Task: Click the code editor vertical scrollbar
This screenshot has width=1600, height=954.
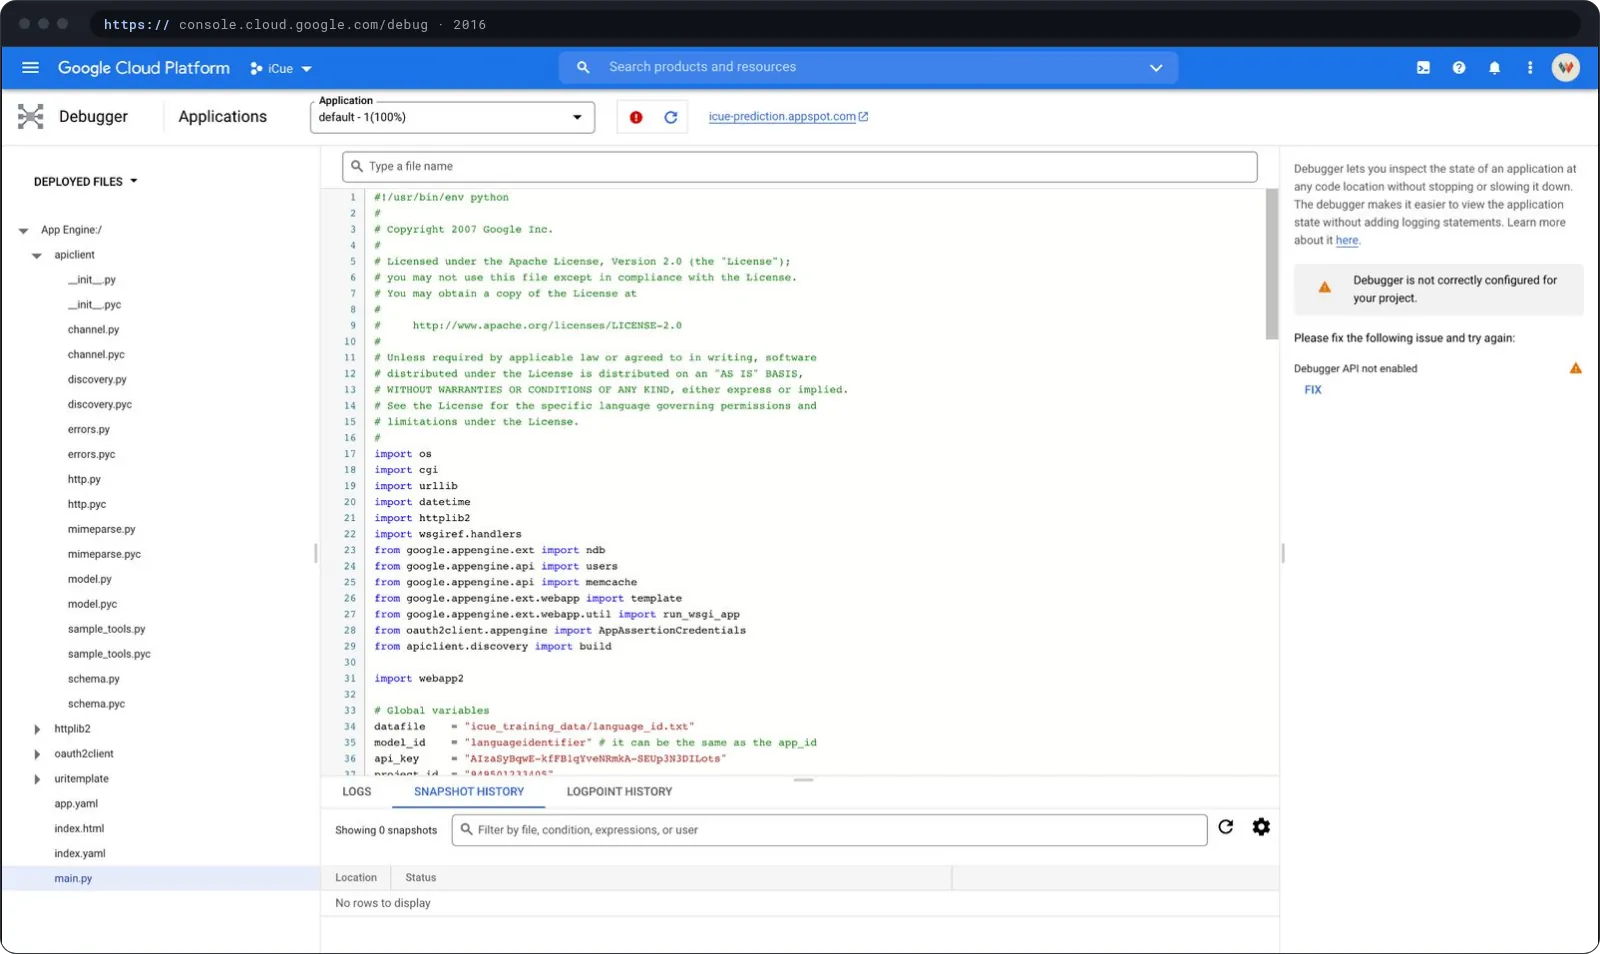Action: 1272,265
